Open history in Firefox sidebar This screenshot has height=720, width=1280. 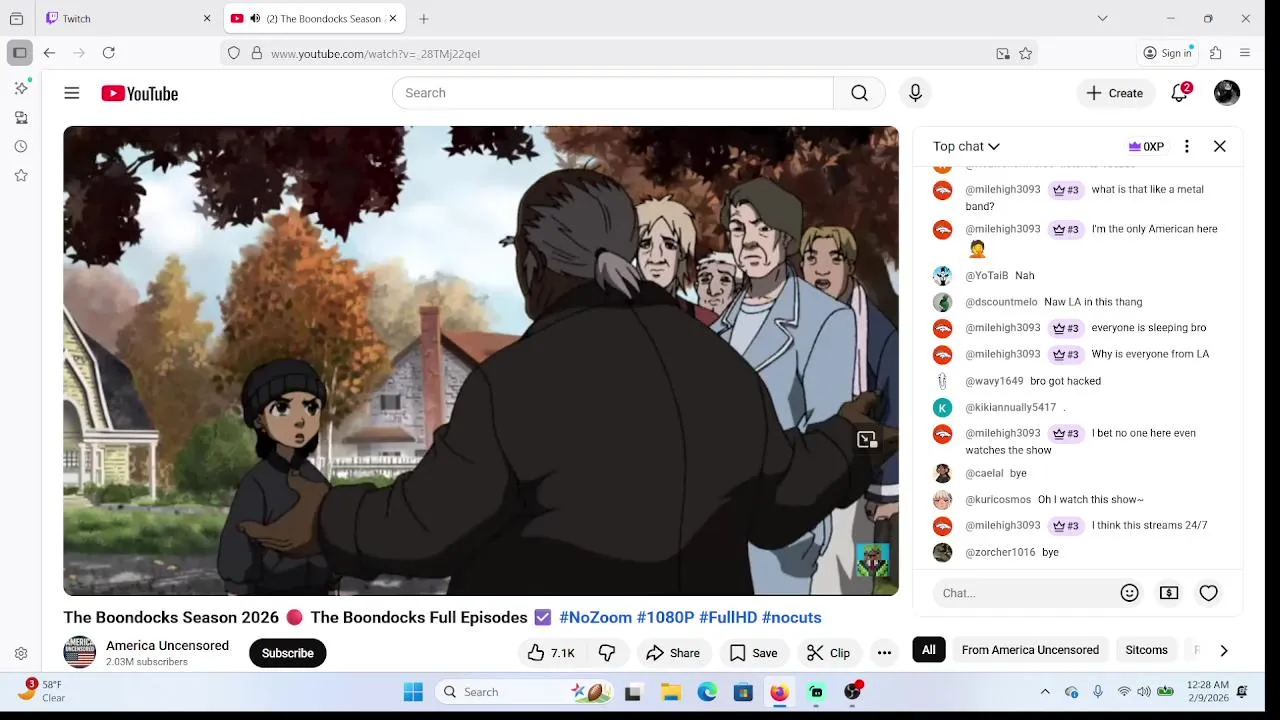pyautogui.click(x=21, y=146)
